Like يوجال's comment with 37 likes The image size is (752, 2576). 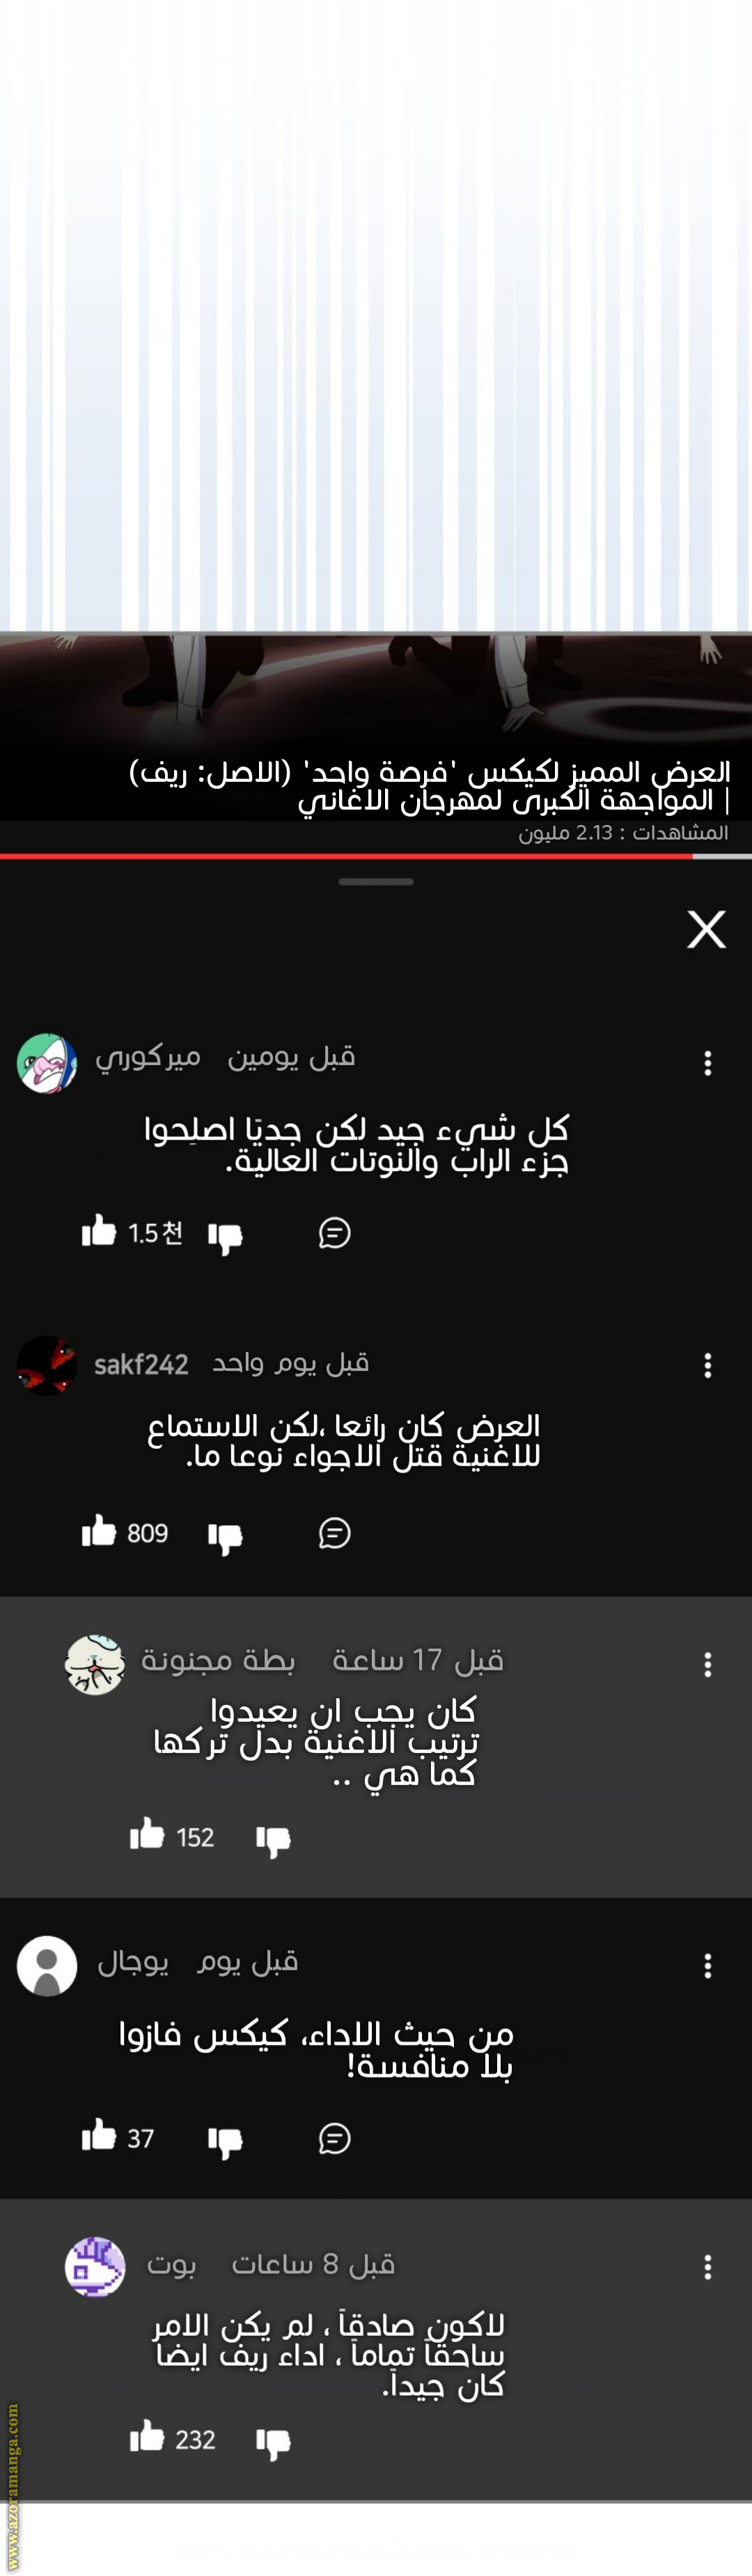(99, 2135)
